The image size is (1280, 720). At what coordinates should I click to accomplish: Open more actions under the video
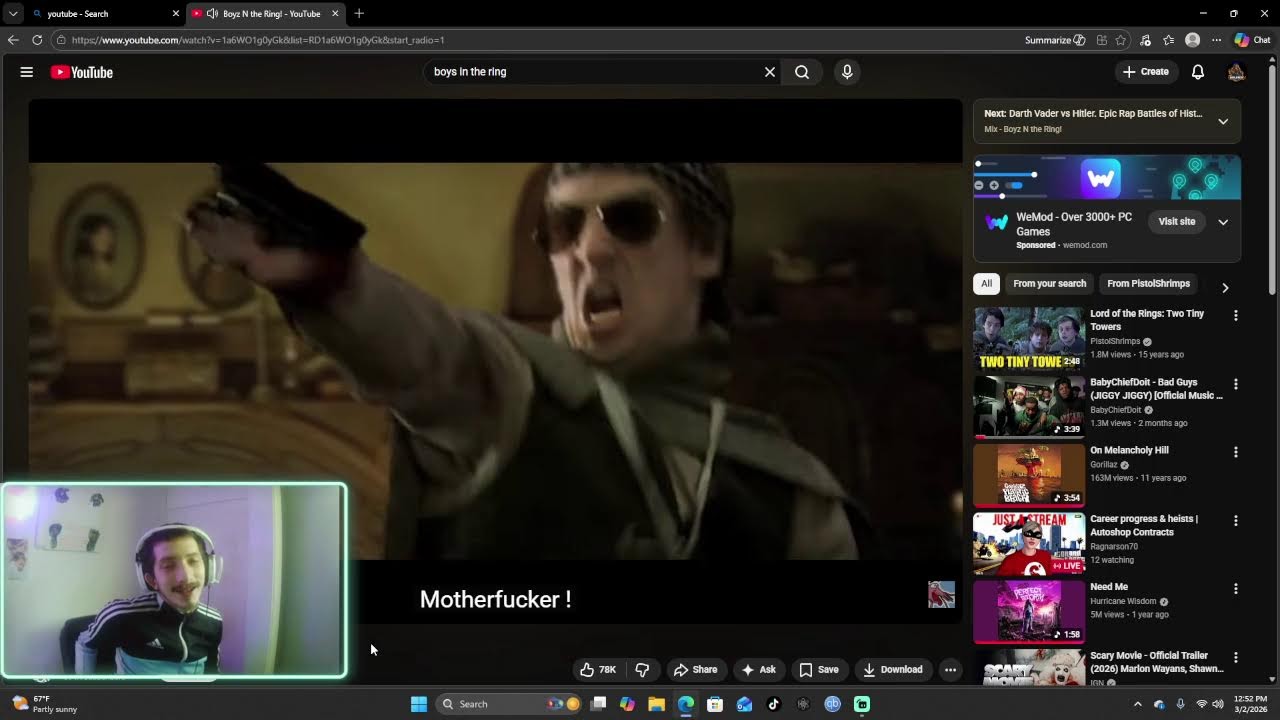951,670
